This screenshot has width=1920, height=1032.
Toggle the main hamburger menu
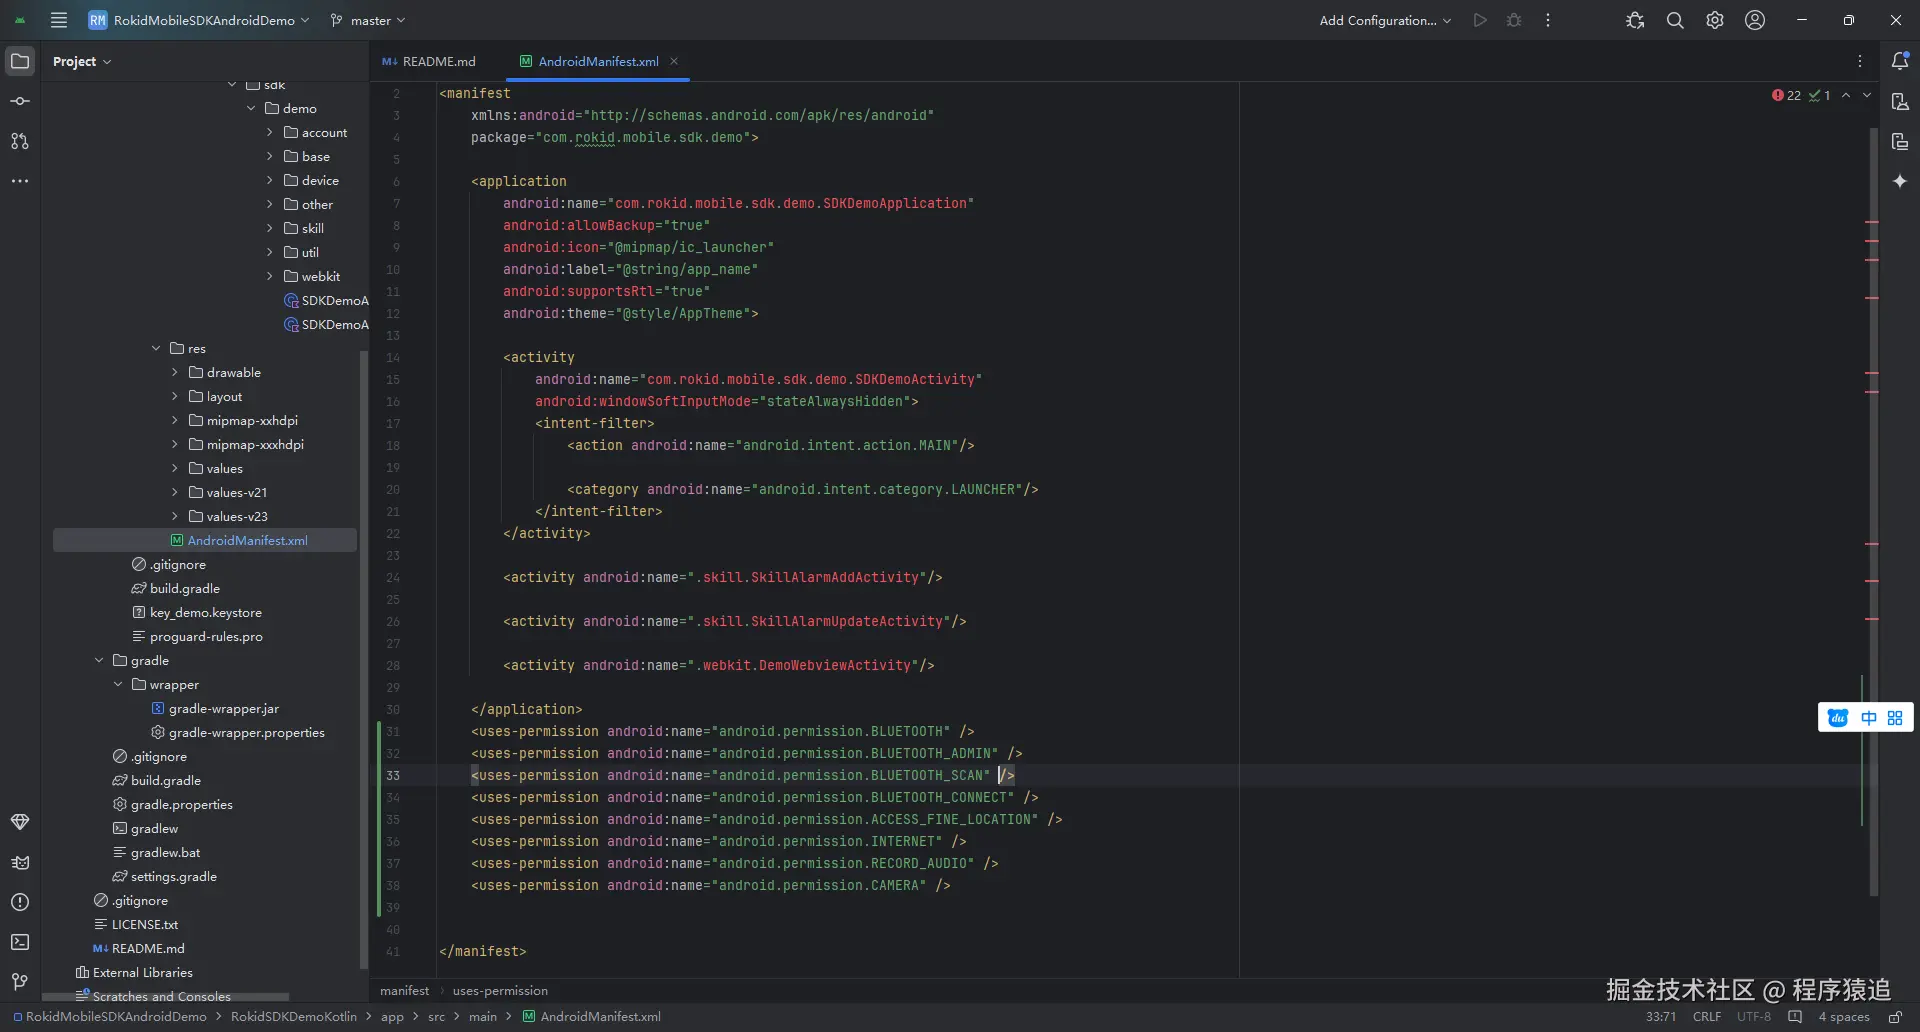[x=59, y=20]
